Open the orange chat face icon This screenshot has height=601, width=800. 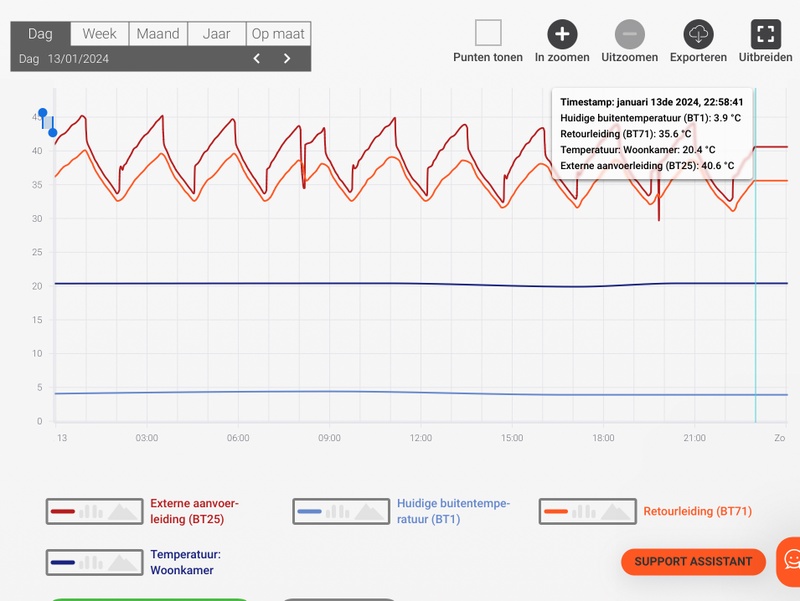pyautogui.click(x=791, y=559)
